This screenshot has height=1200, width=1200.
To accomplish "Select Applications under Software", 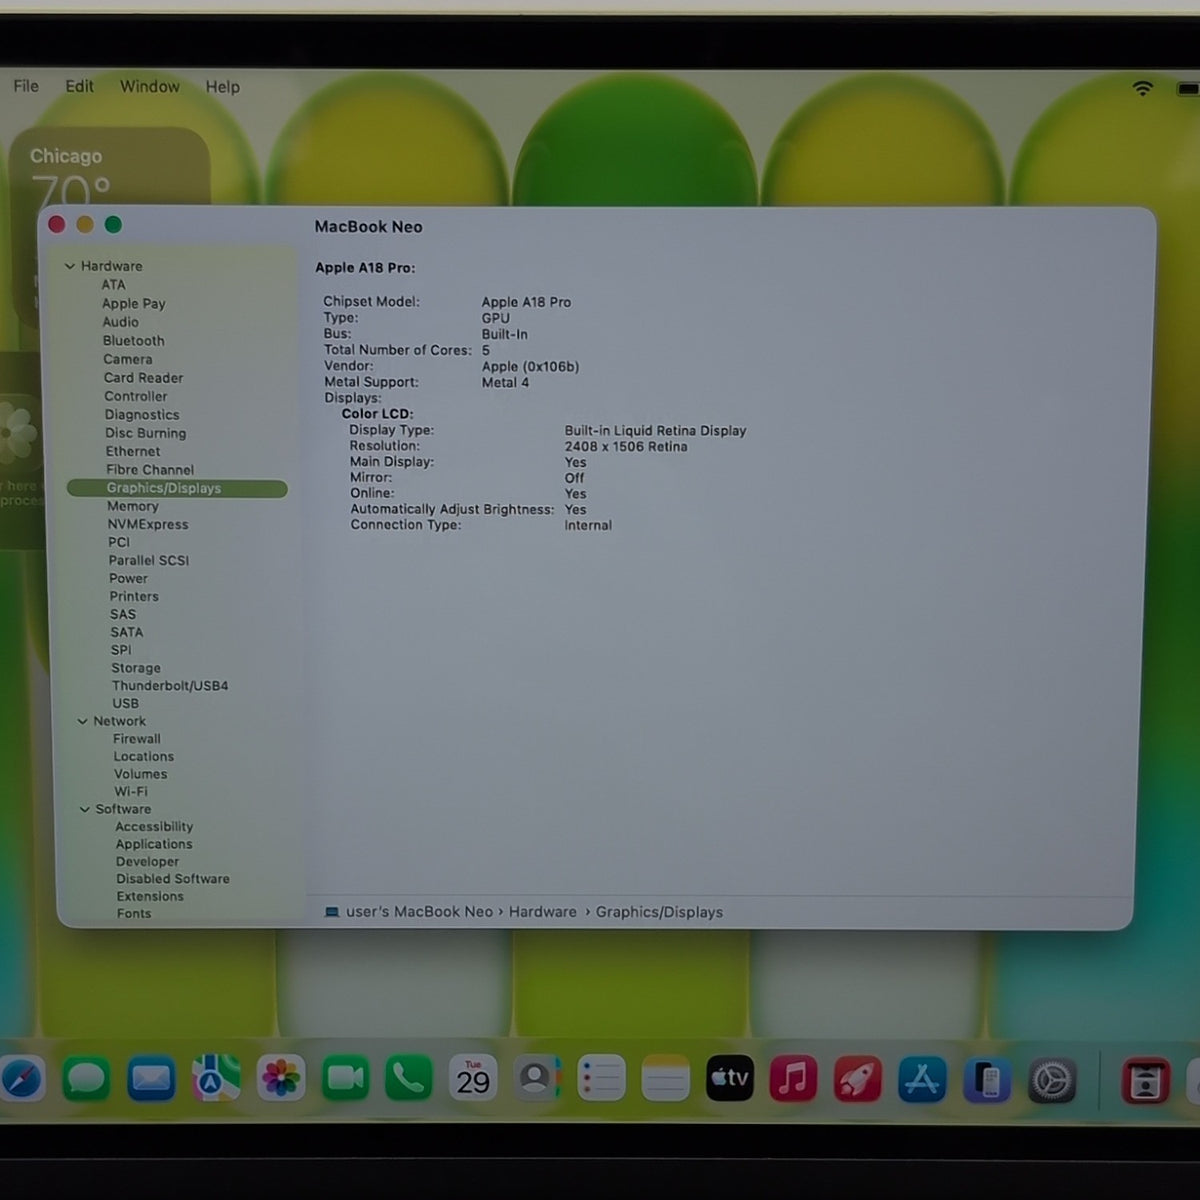I will [x=154, y=844].
